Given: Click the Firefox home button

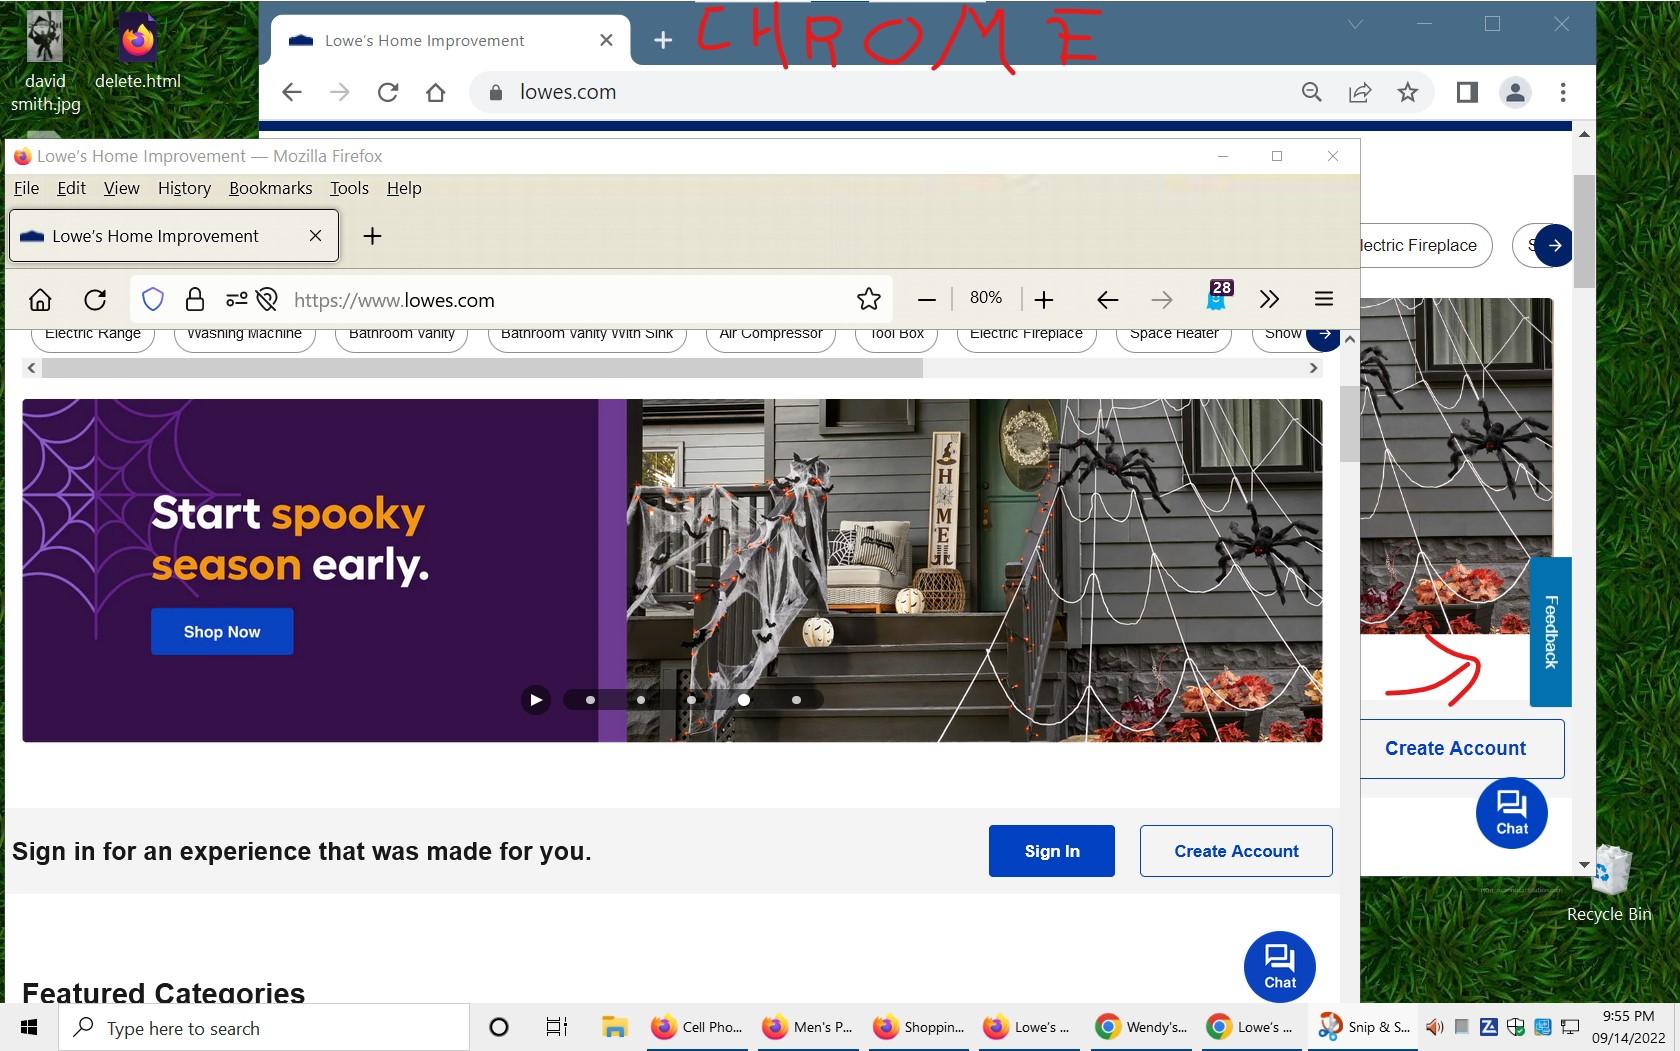Looking at the screenshot, I should (x=40, y=299).
